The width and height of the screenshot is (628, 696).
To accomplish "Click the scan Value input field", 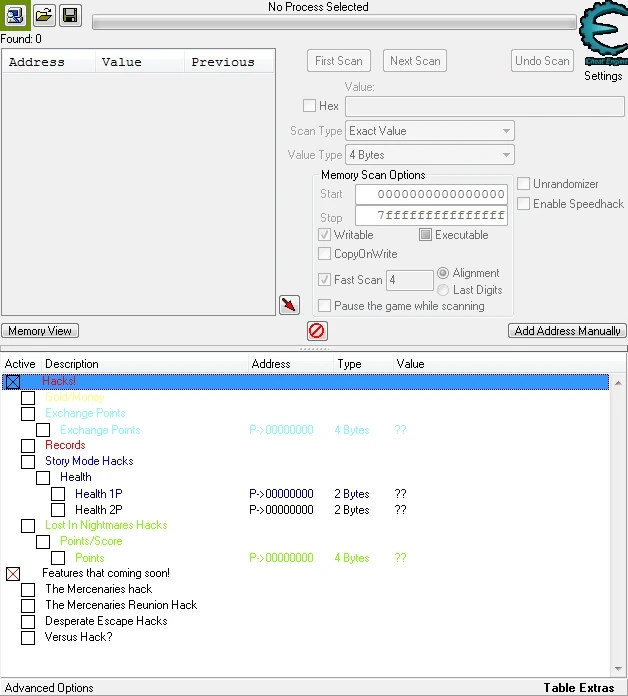I will pyautogui.click(x=485, y=107).
